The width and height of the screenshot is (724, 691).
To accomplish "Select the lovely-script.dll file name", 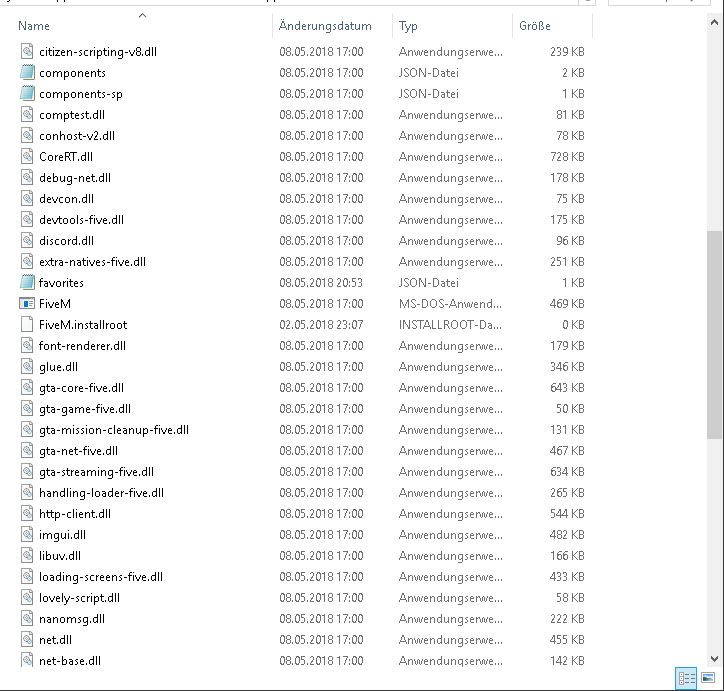I will point(79,598).
